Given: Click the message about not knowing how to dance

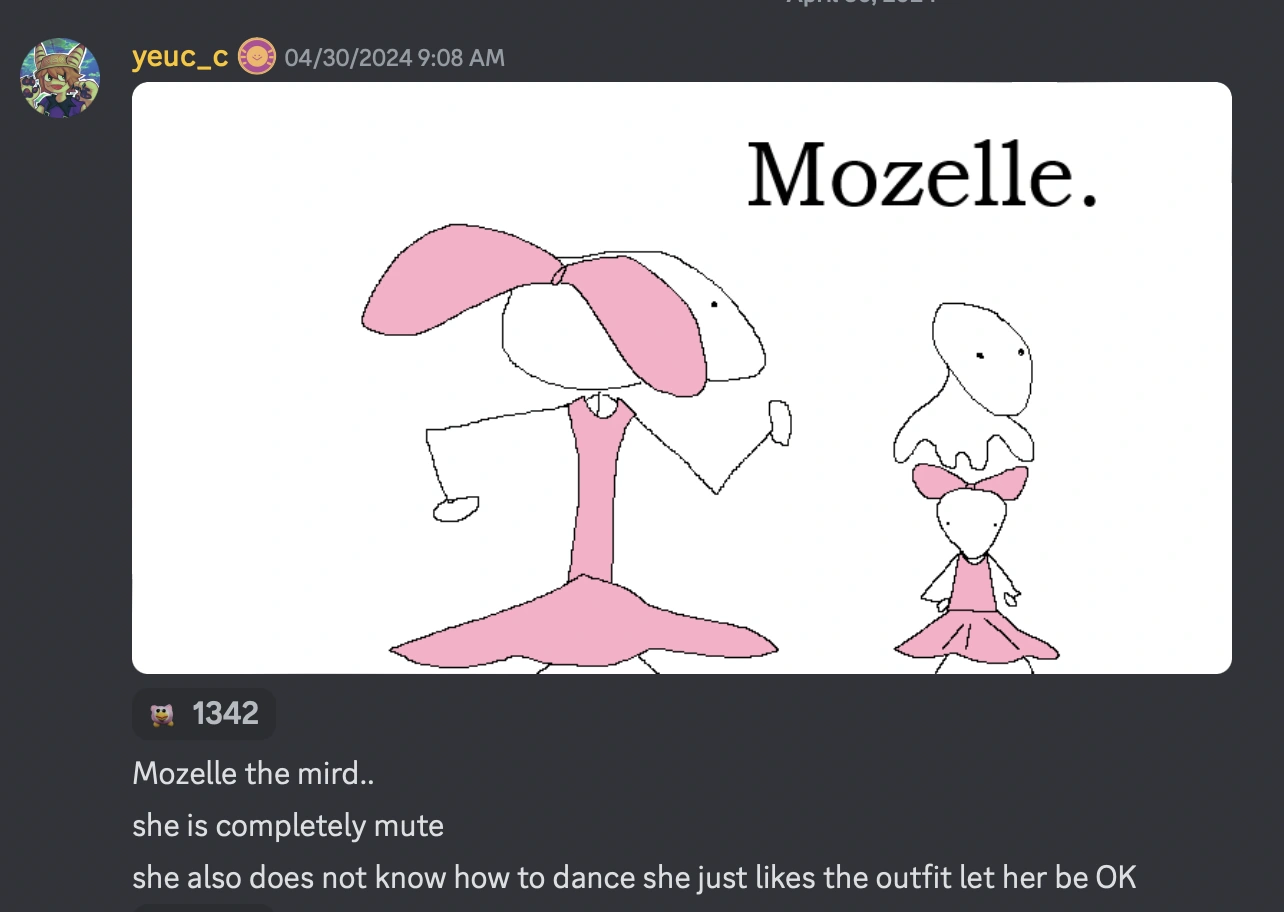Looking at the screenshot, I should 634,877.
